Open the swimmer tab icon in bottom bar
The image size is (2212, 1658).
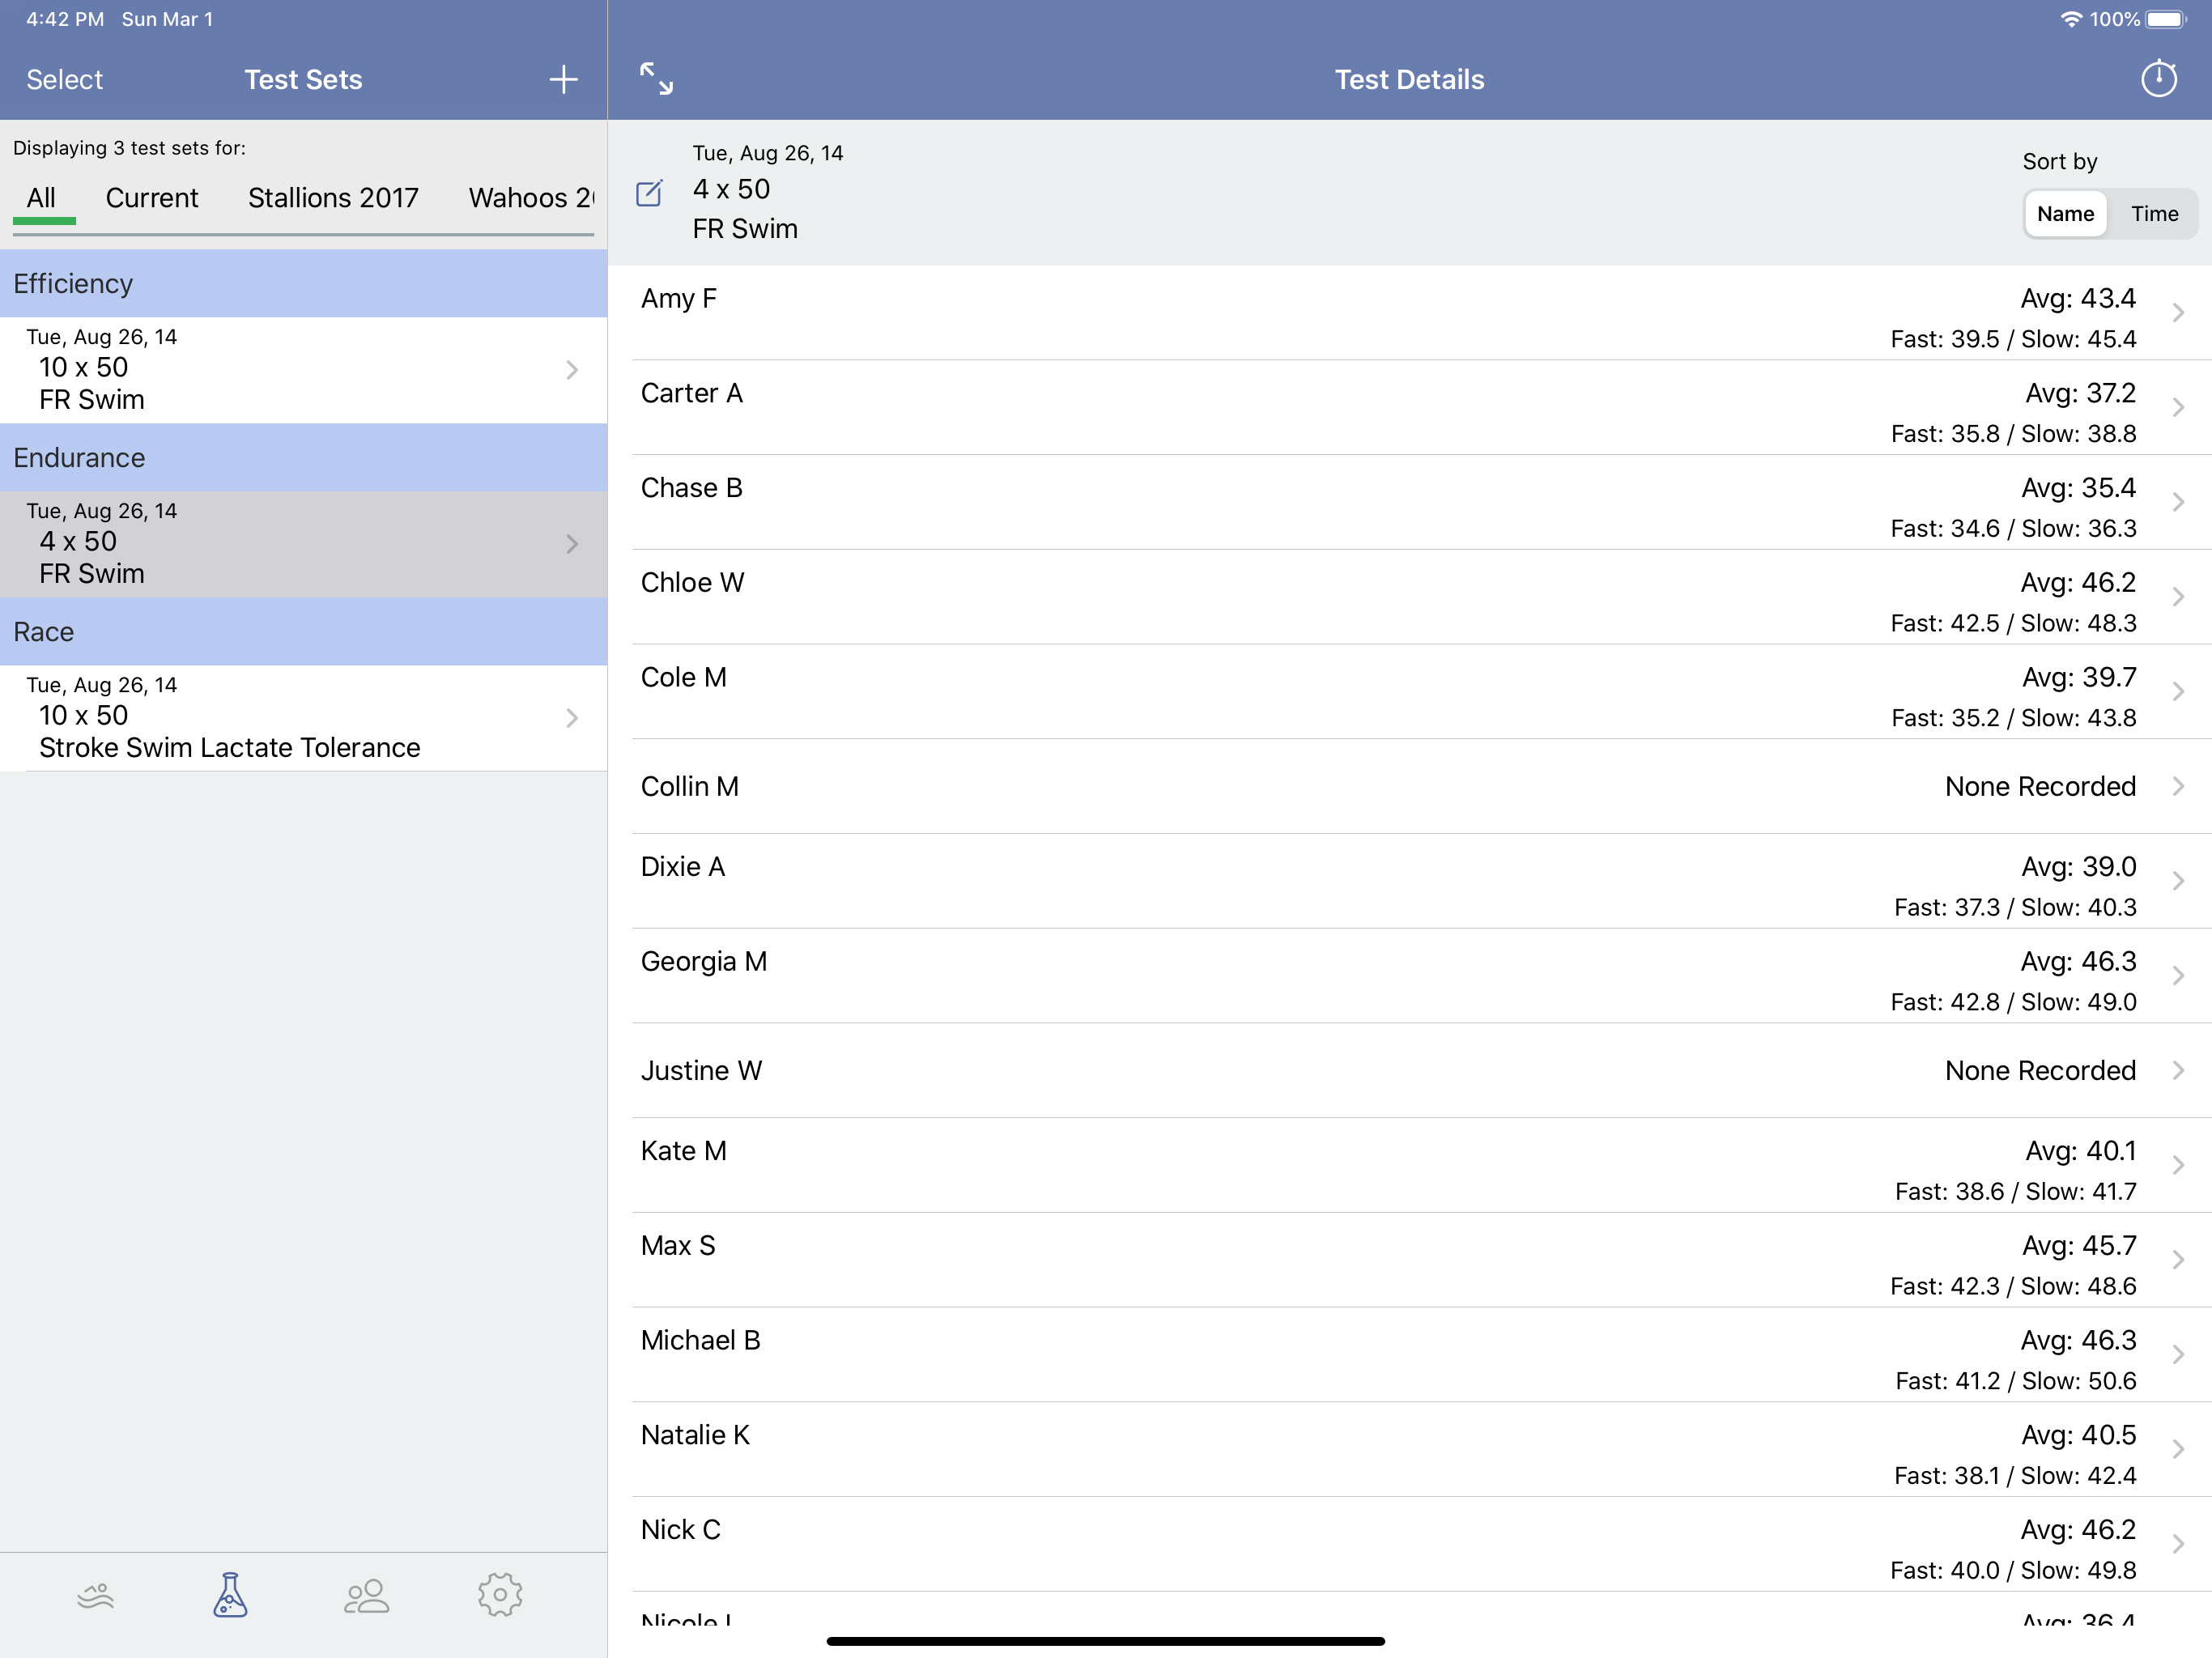tap(96, 1596)
